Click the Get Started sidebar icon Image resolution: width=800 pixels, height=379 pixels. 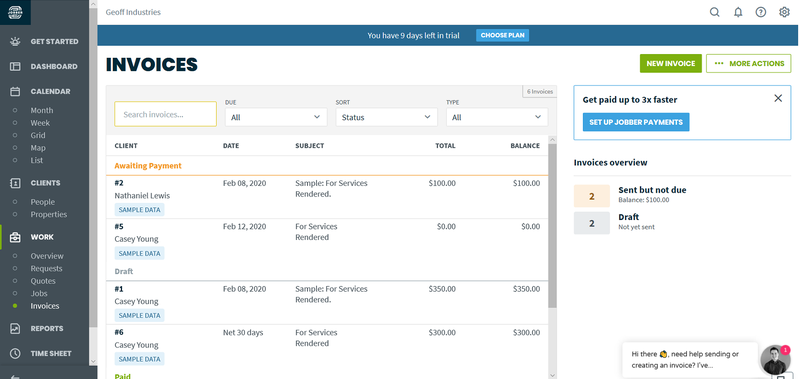tap(15, 41)
